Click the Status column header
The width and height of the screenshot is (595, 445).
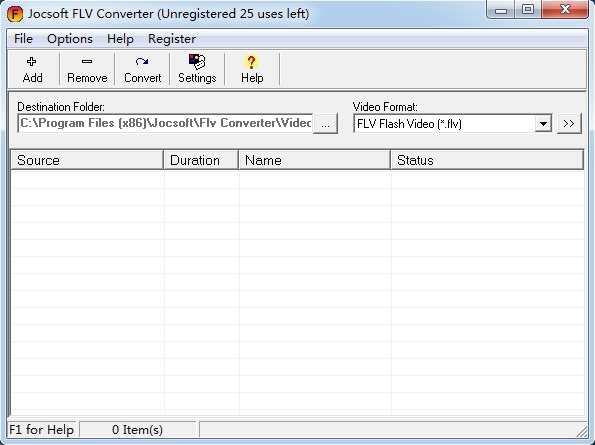(x=487, y=160)
